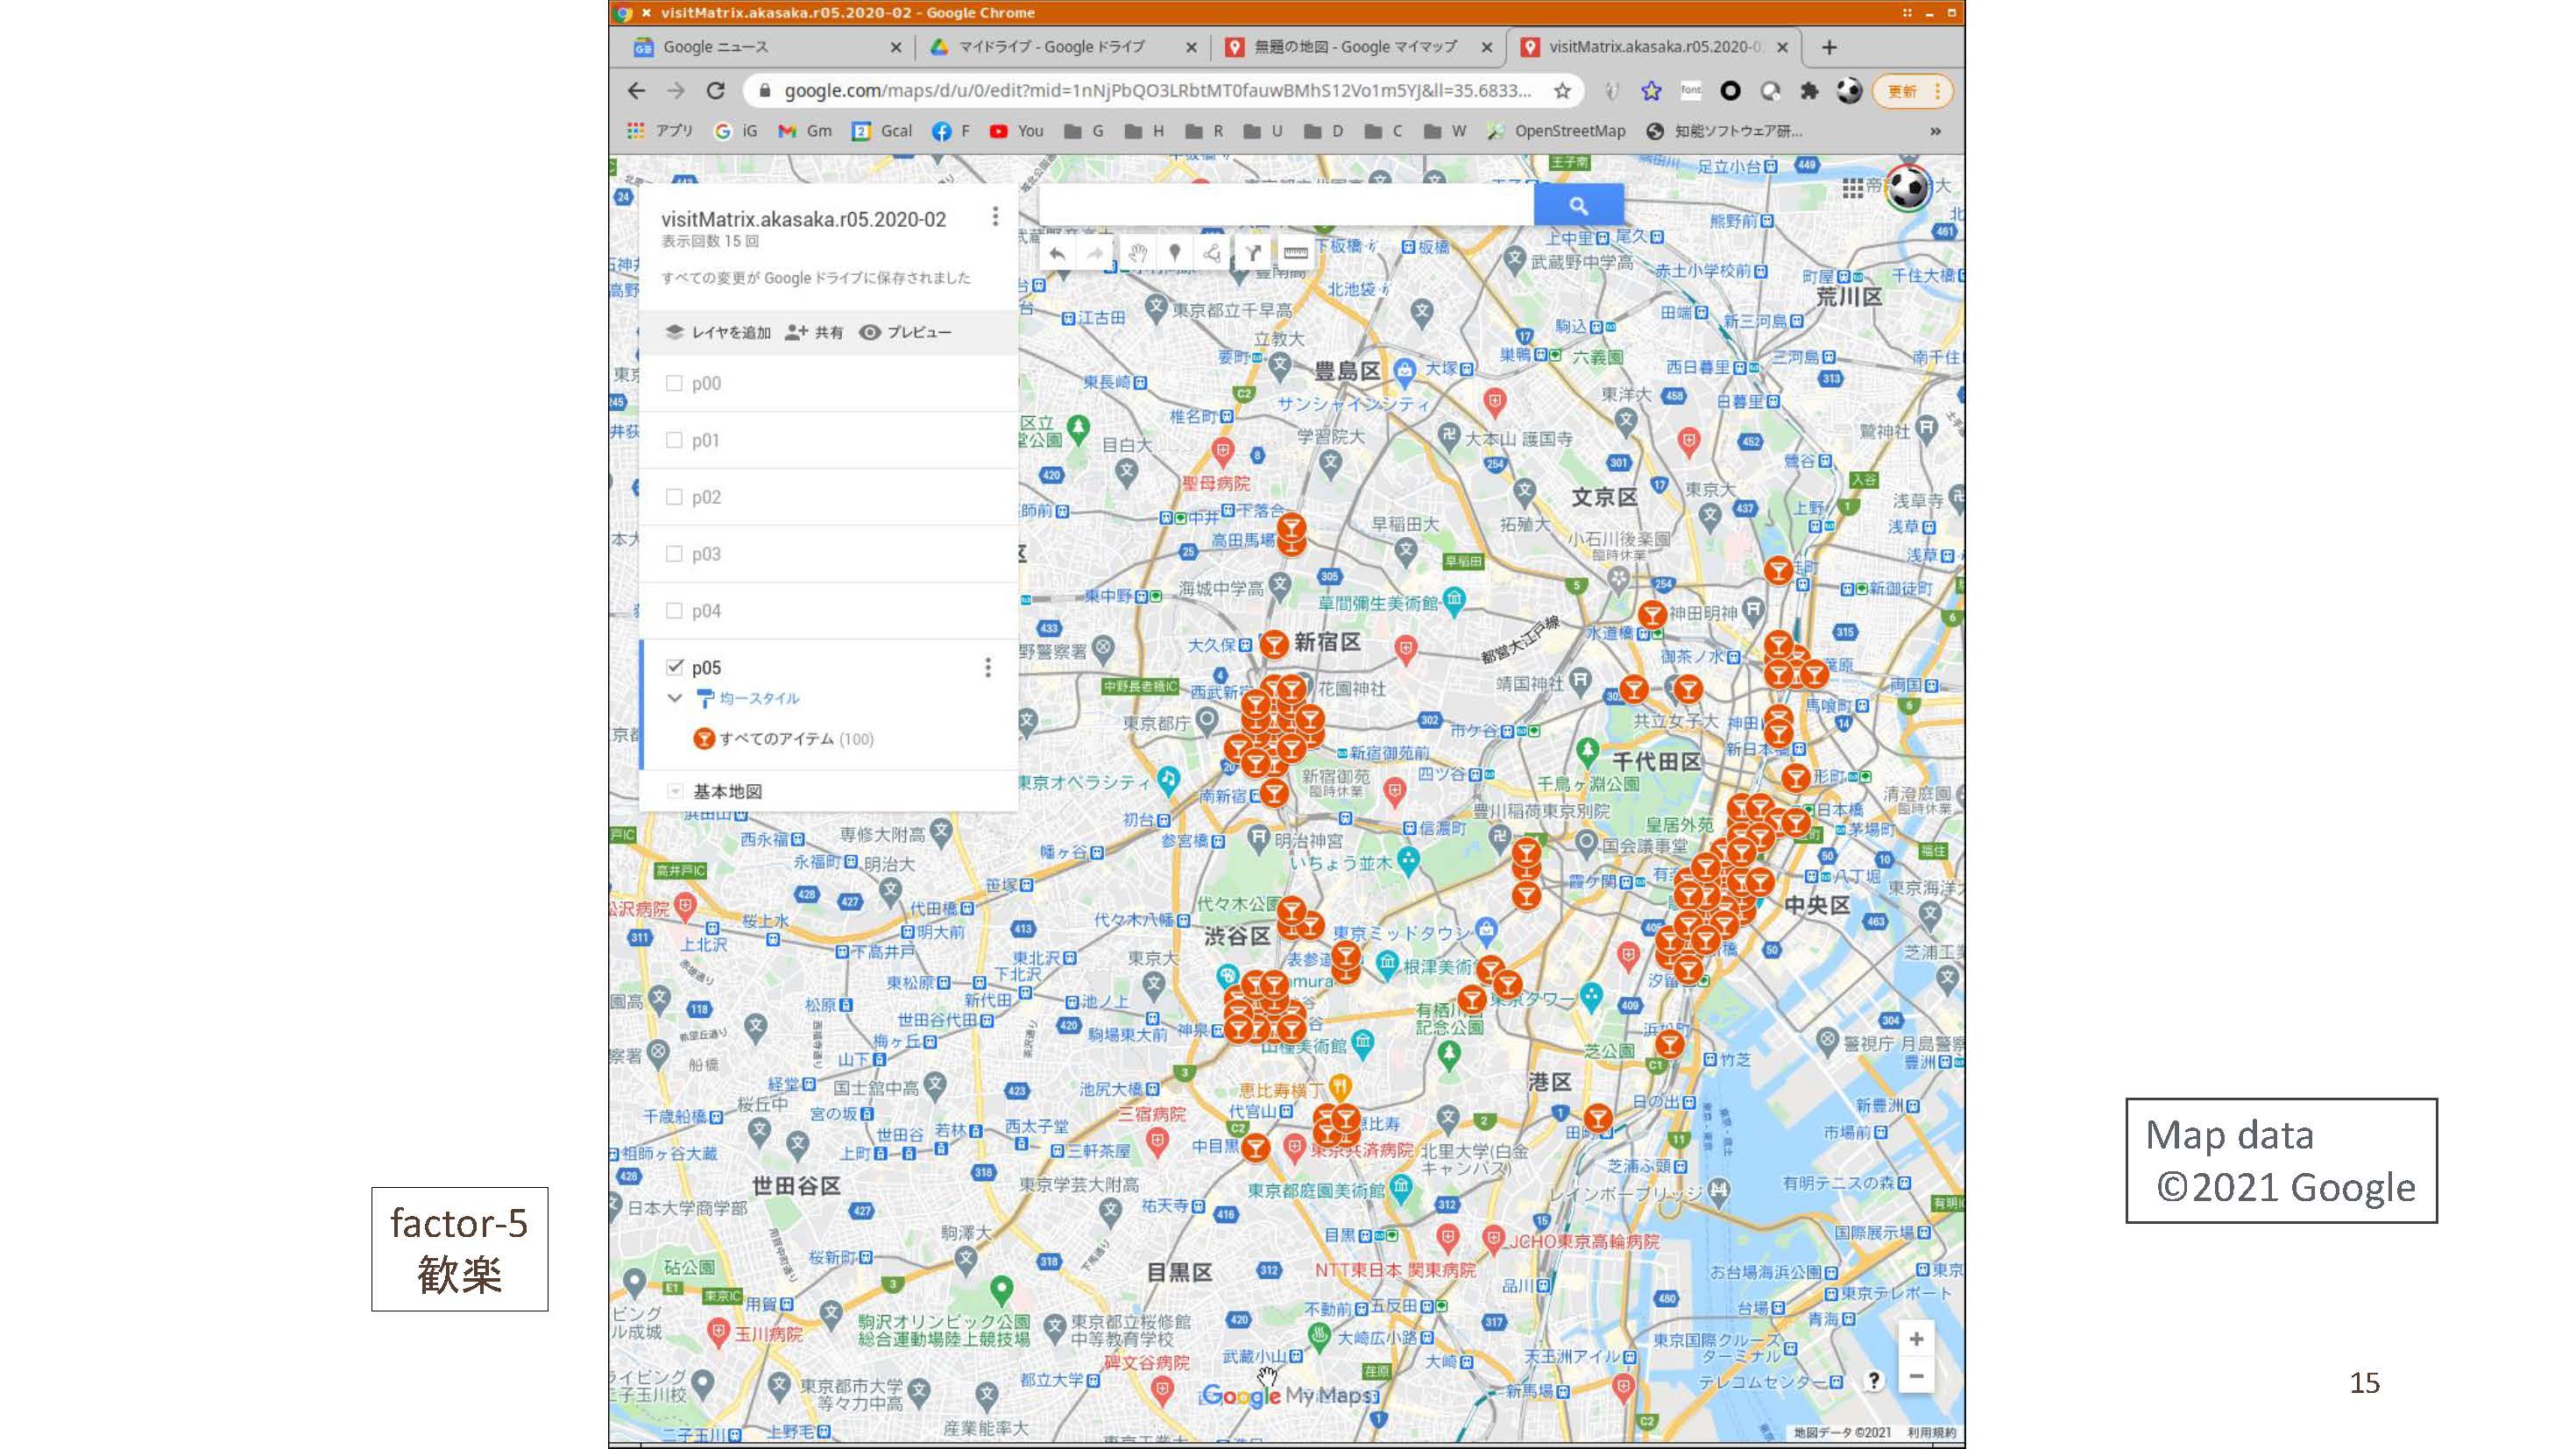Bookmark this page with the star
This screenshot has height=1449, width=2576.
[x=1562, y=91]
